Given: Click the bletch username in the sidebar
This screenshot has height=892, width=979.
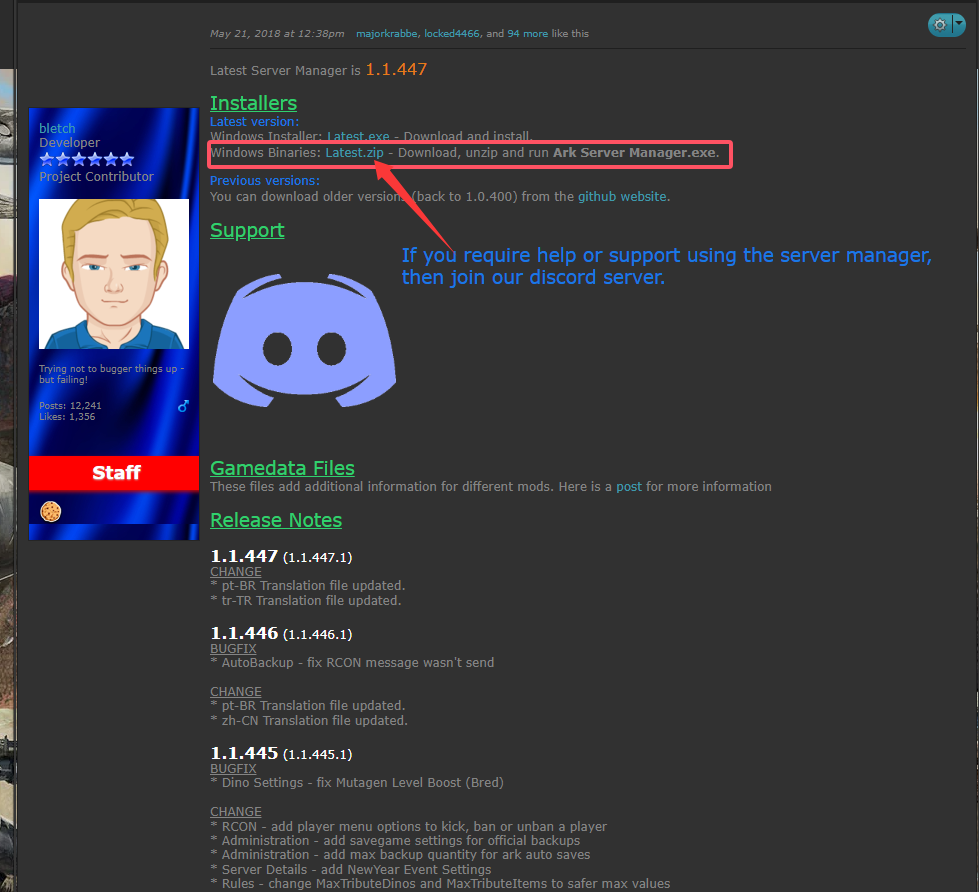Looking at the screenshot, I should click(x=57, y=128).
